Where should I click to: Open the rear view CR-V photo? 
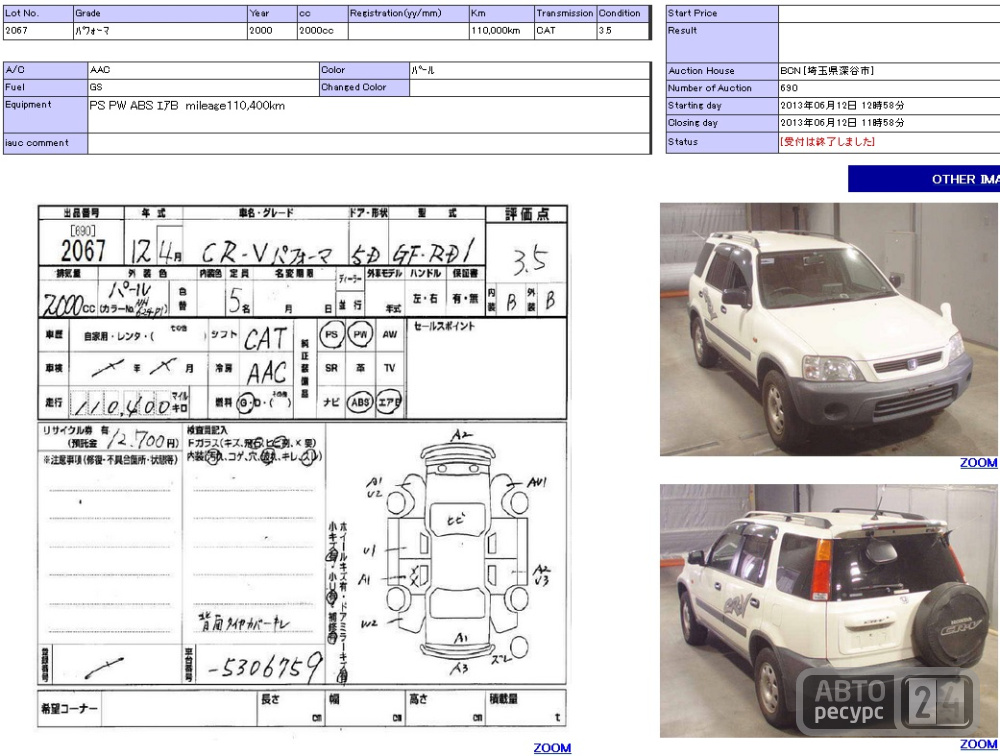(x=828, y=611)
